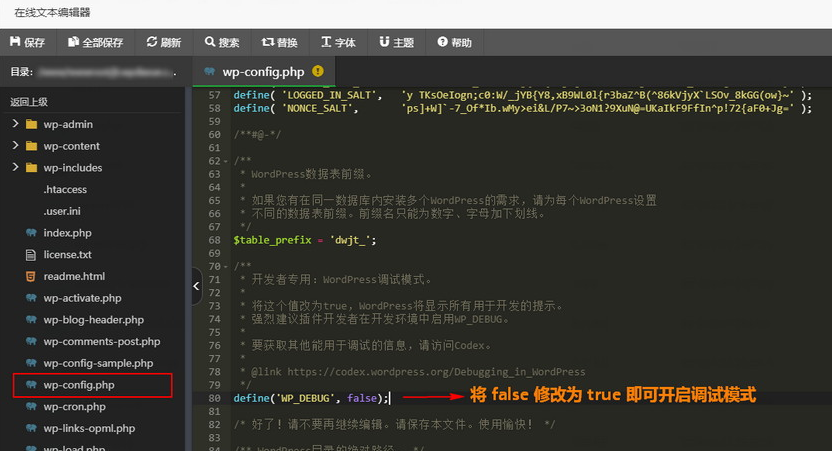Viewport: 832px width, 451px height.
Task: Click the PHP icon beside wp-cron.php
Action: point(31,406)
